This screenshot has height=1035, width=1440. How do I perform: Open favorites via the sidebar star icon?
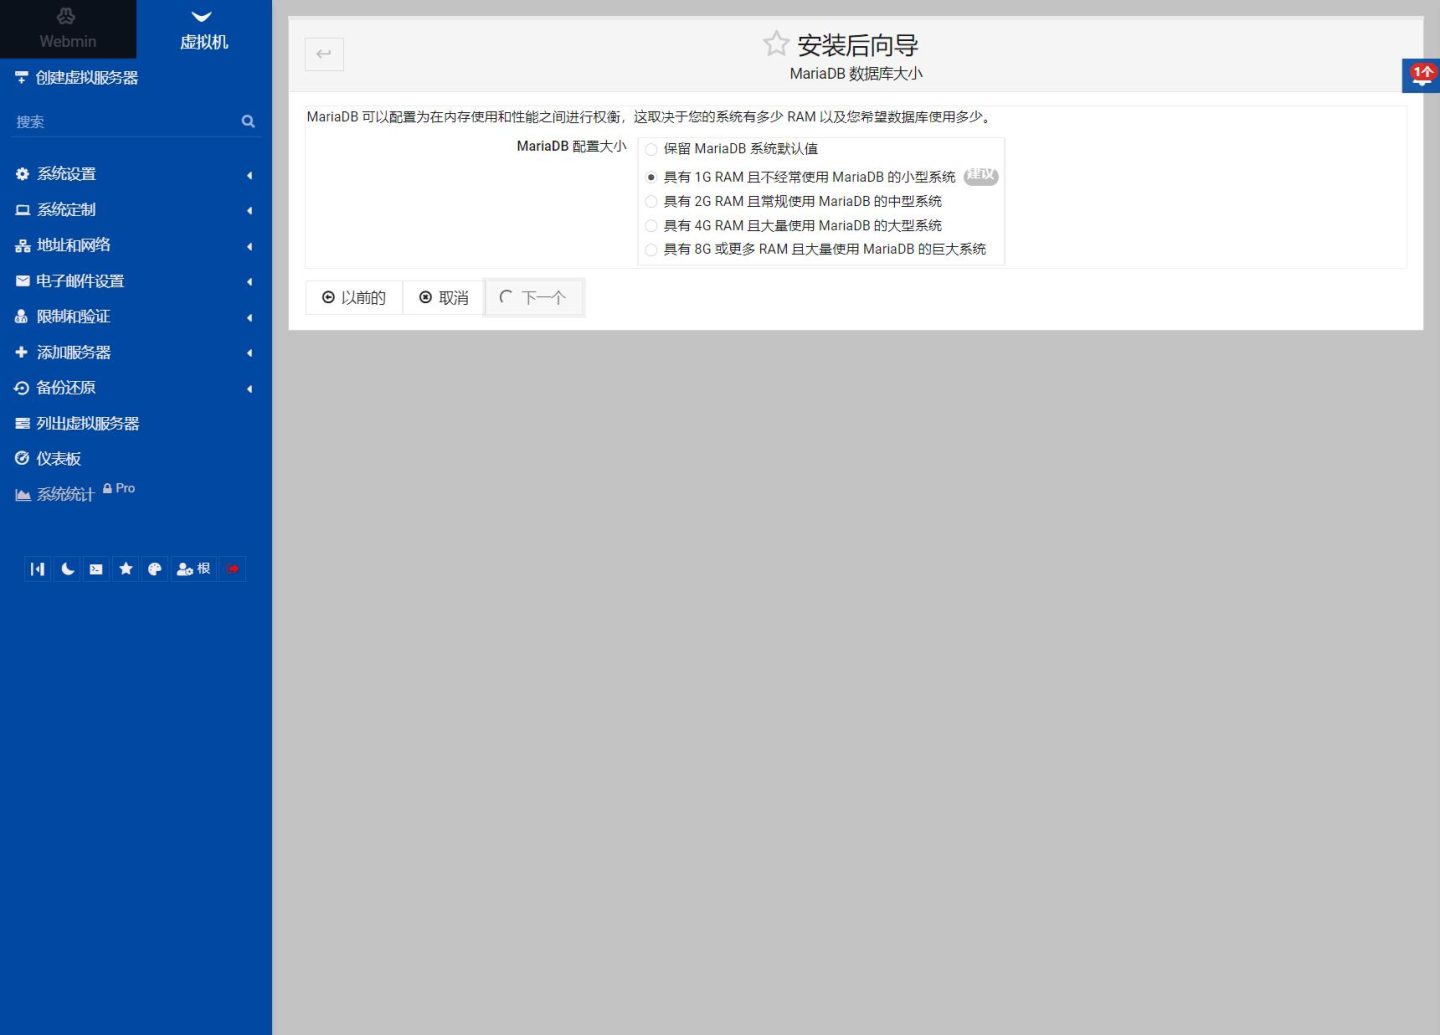(126, 569)
